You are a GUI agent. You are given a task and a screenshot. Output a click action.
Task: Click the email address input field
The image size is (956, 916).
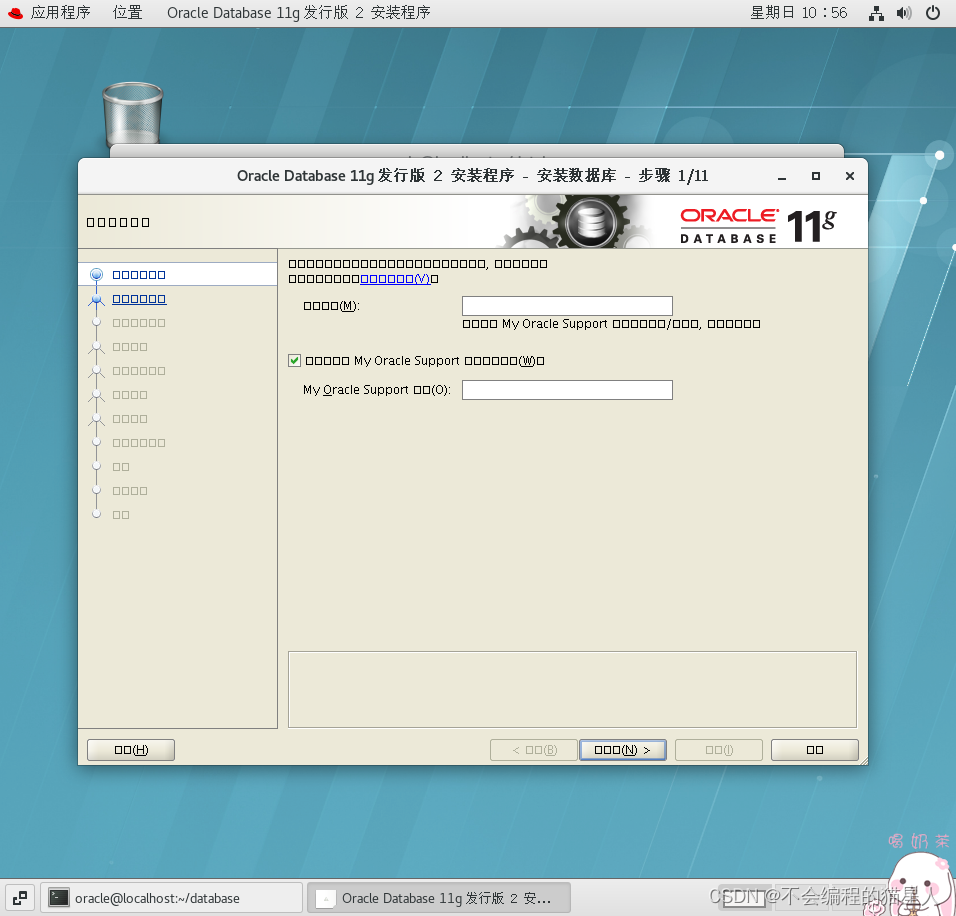567,306
